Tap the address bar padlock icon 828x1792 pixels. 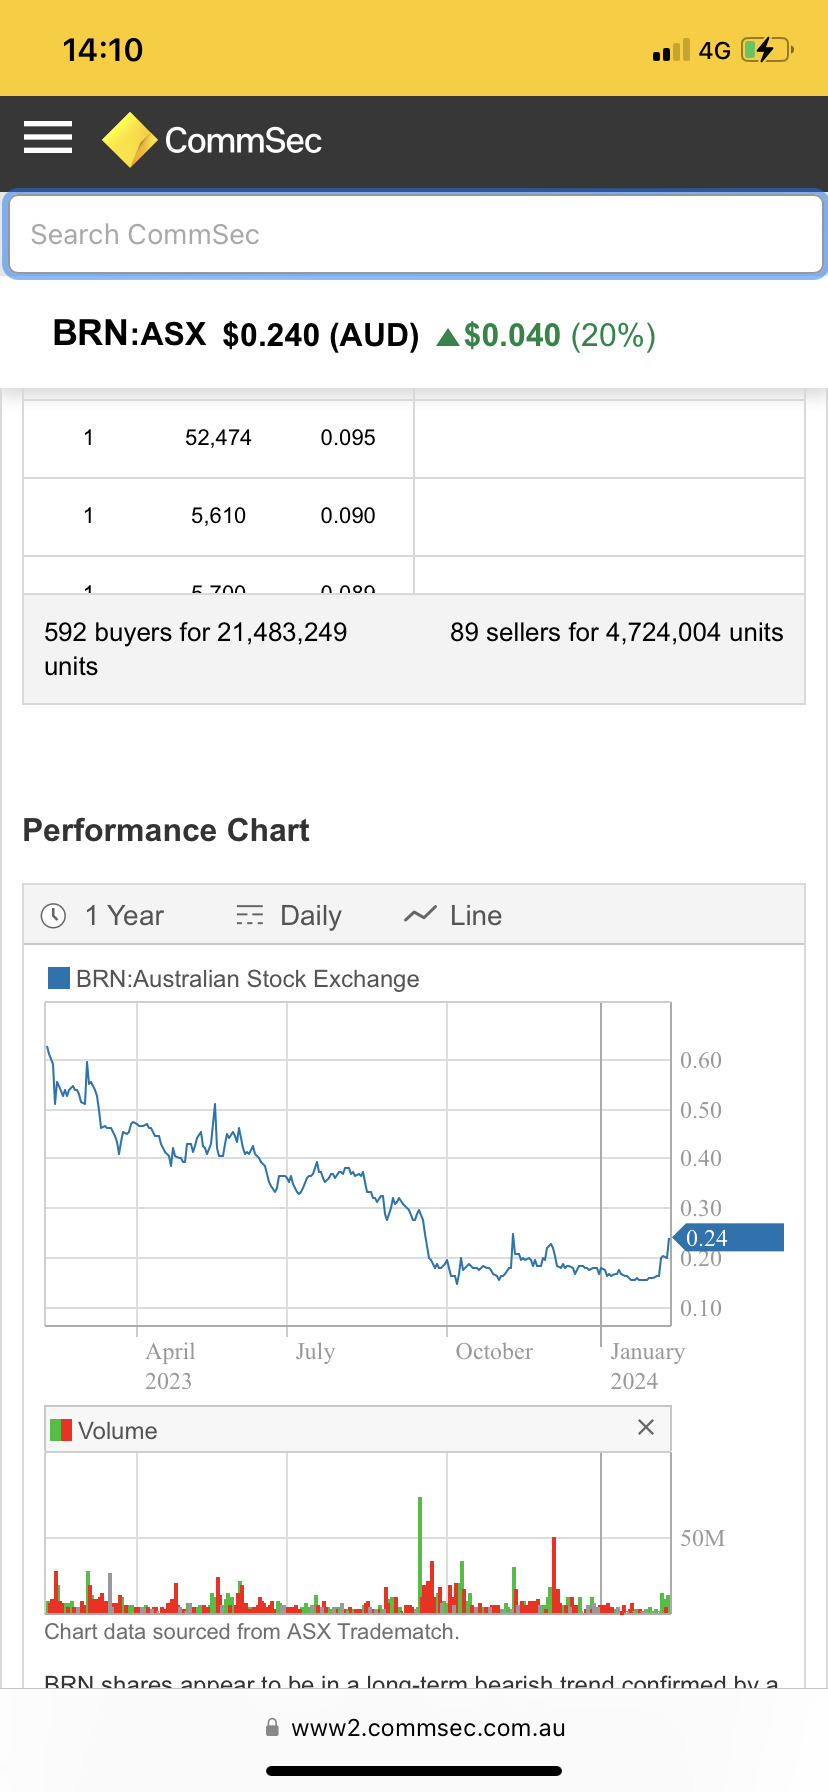point(272,1727)
